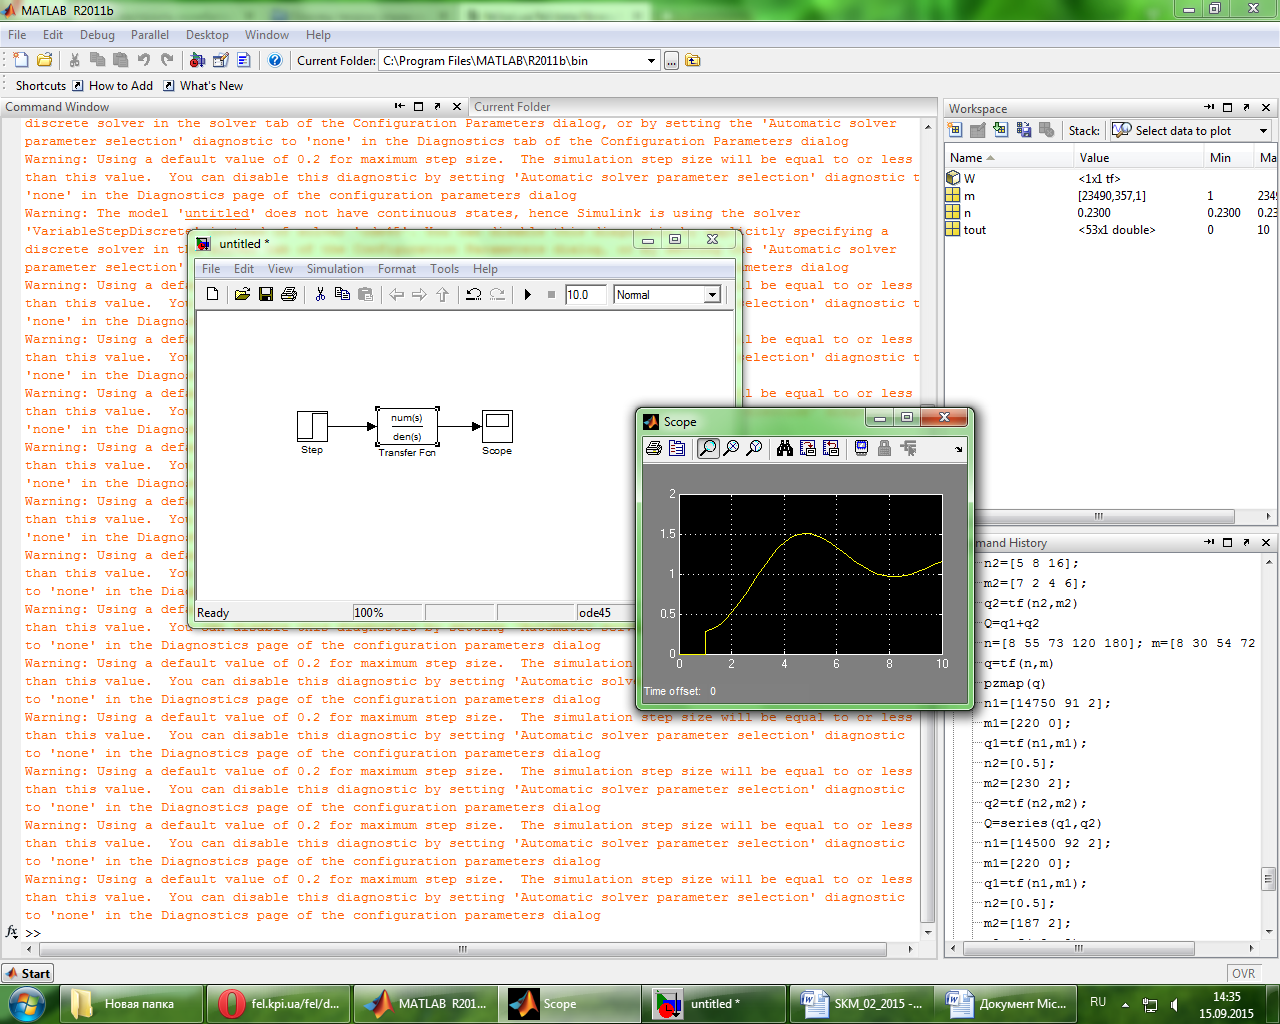The width and height of the screenshot is (1280, 1024).
Task: Toggle Zoom X-axis tool in Scope
Action: [x=731, y=448]
